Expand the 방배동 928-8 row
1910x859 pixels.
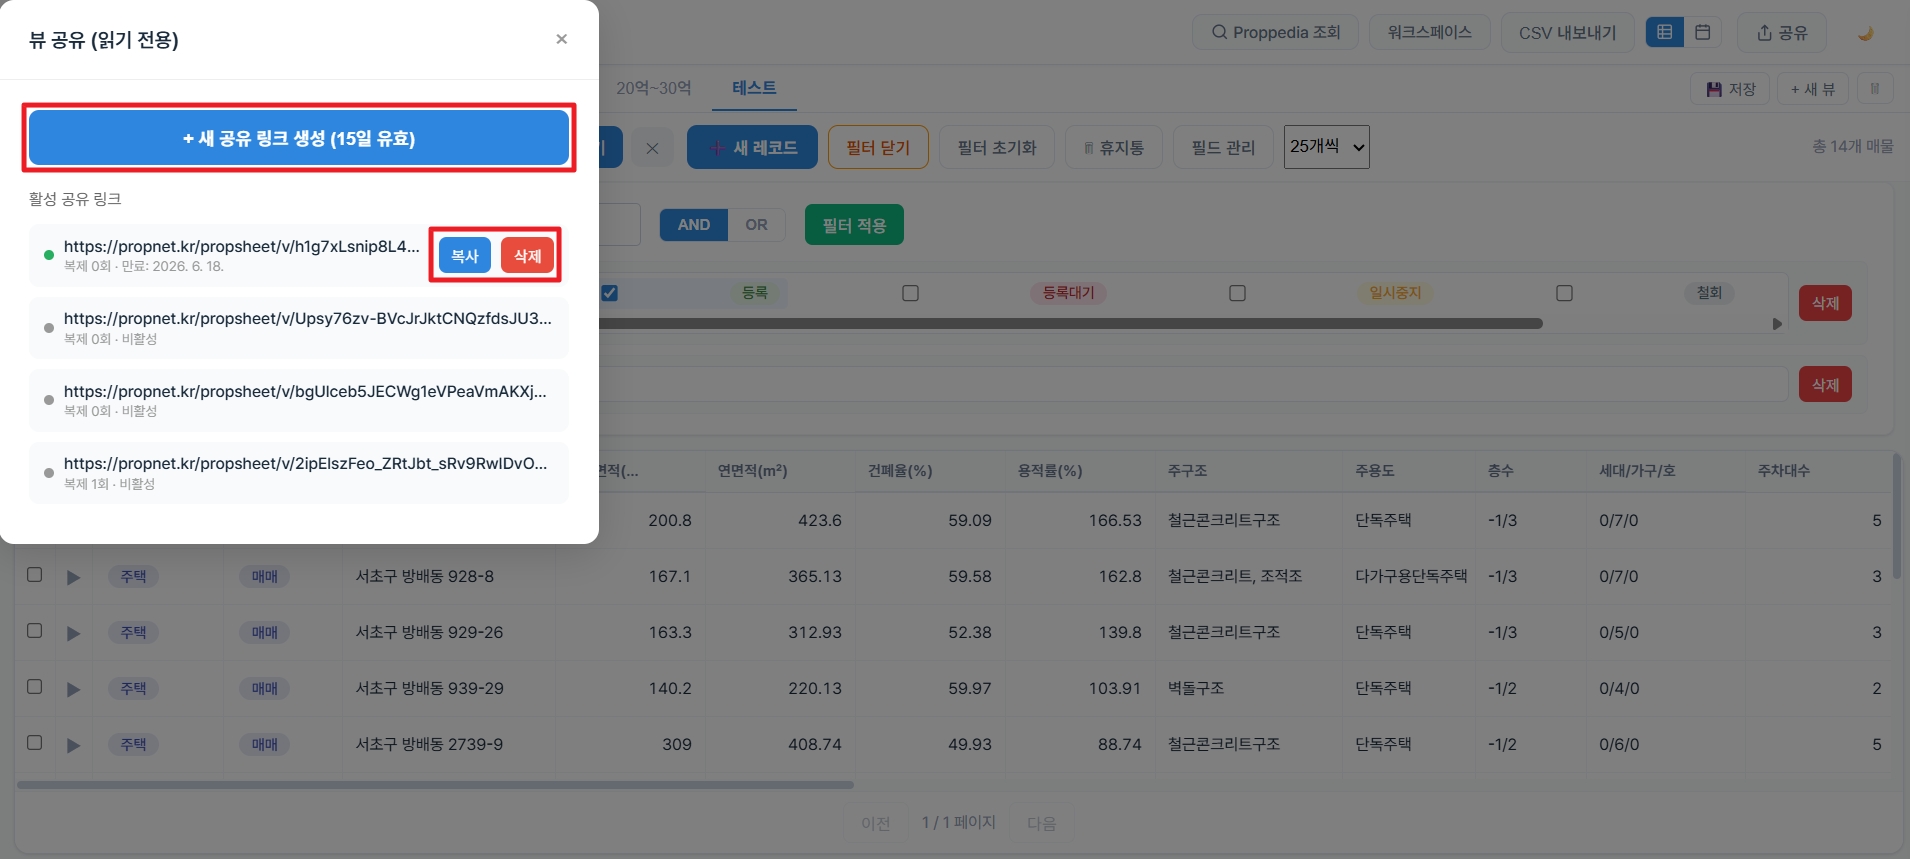73,577
